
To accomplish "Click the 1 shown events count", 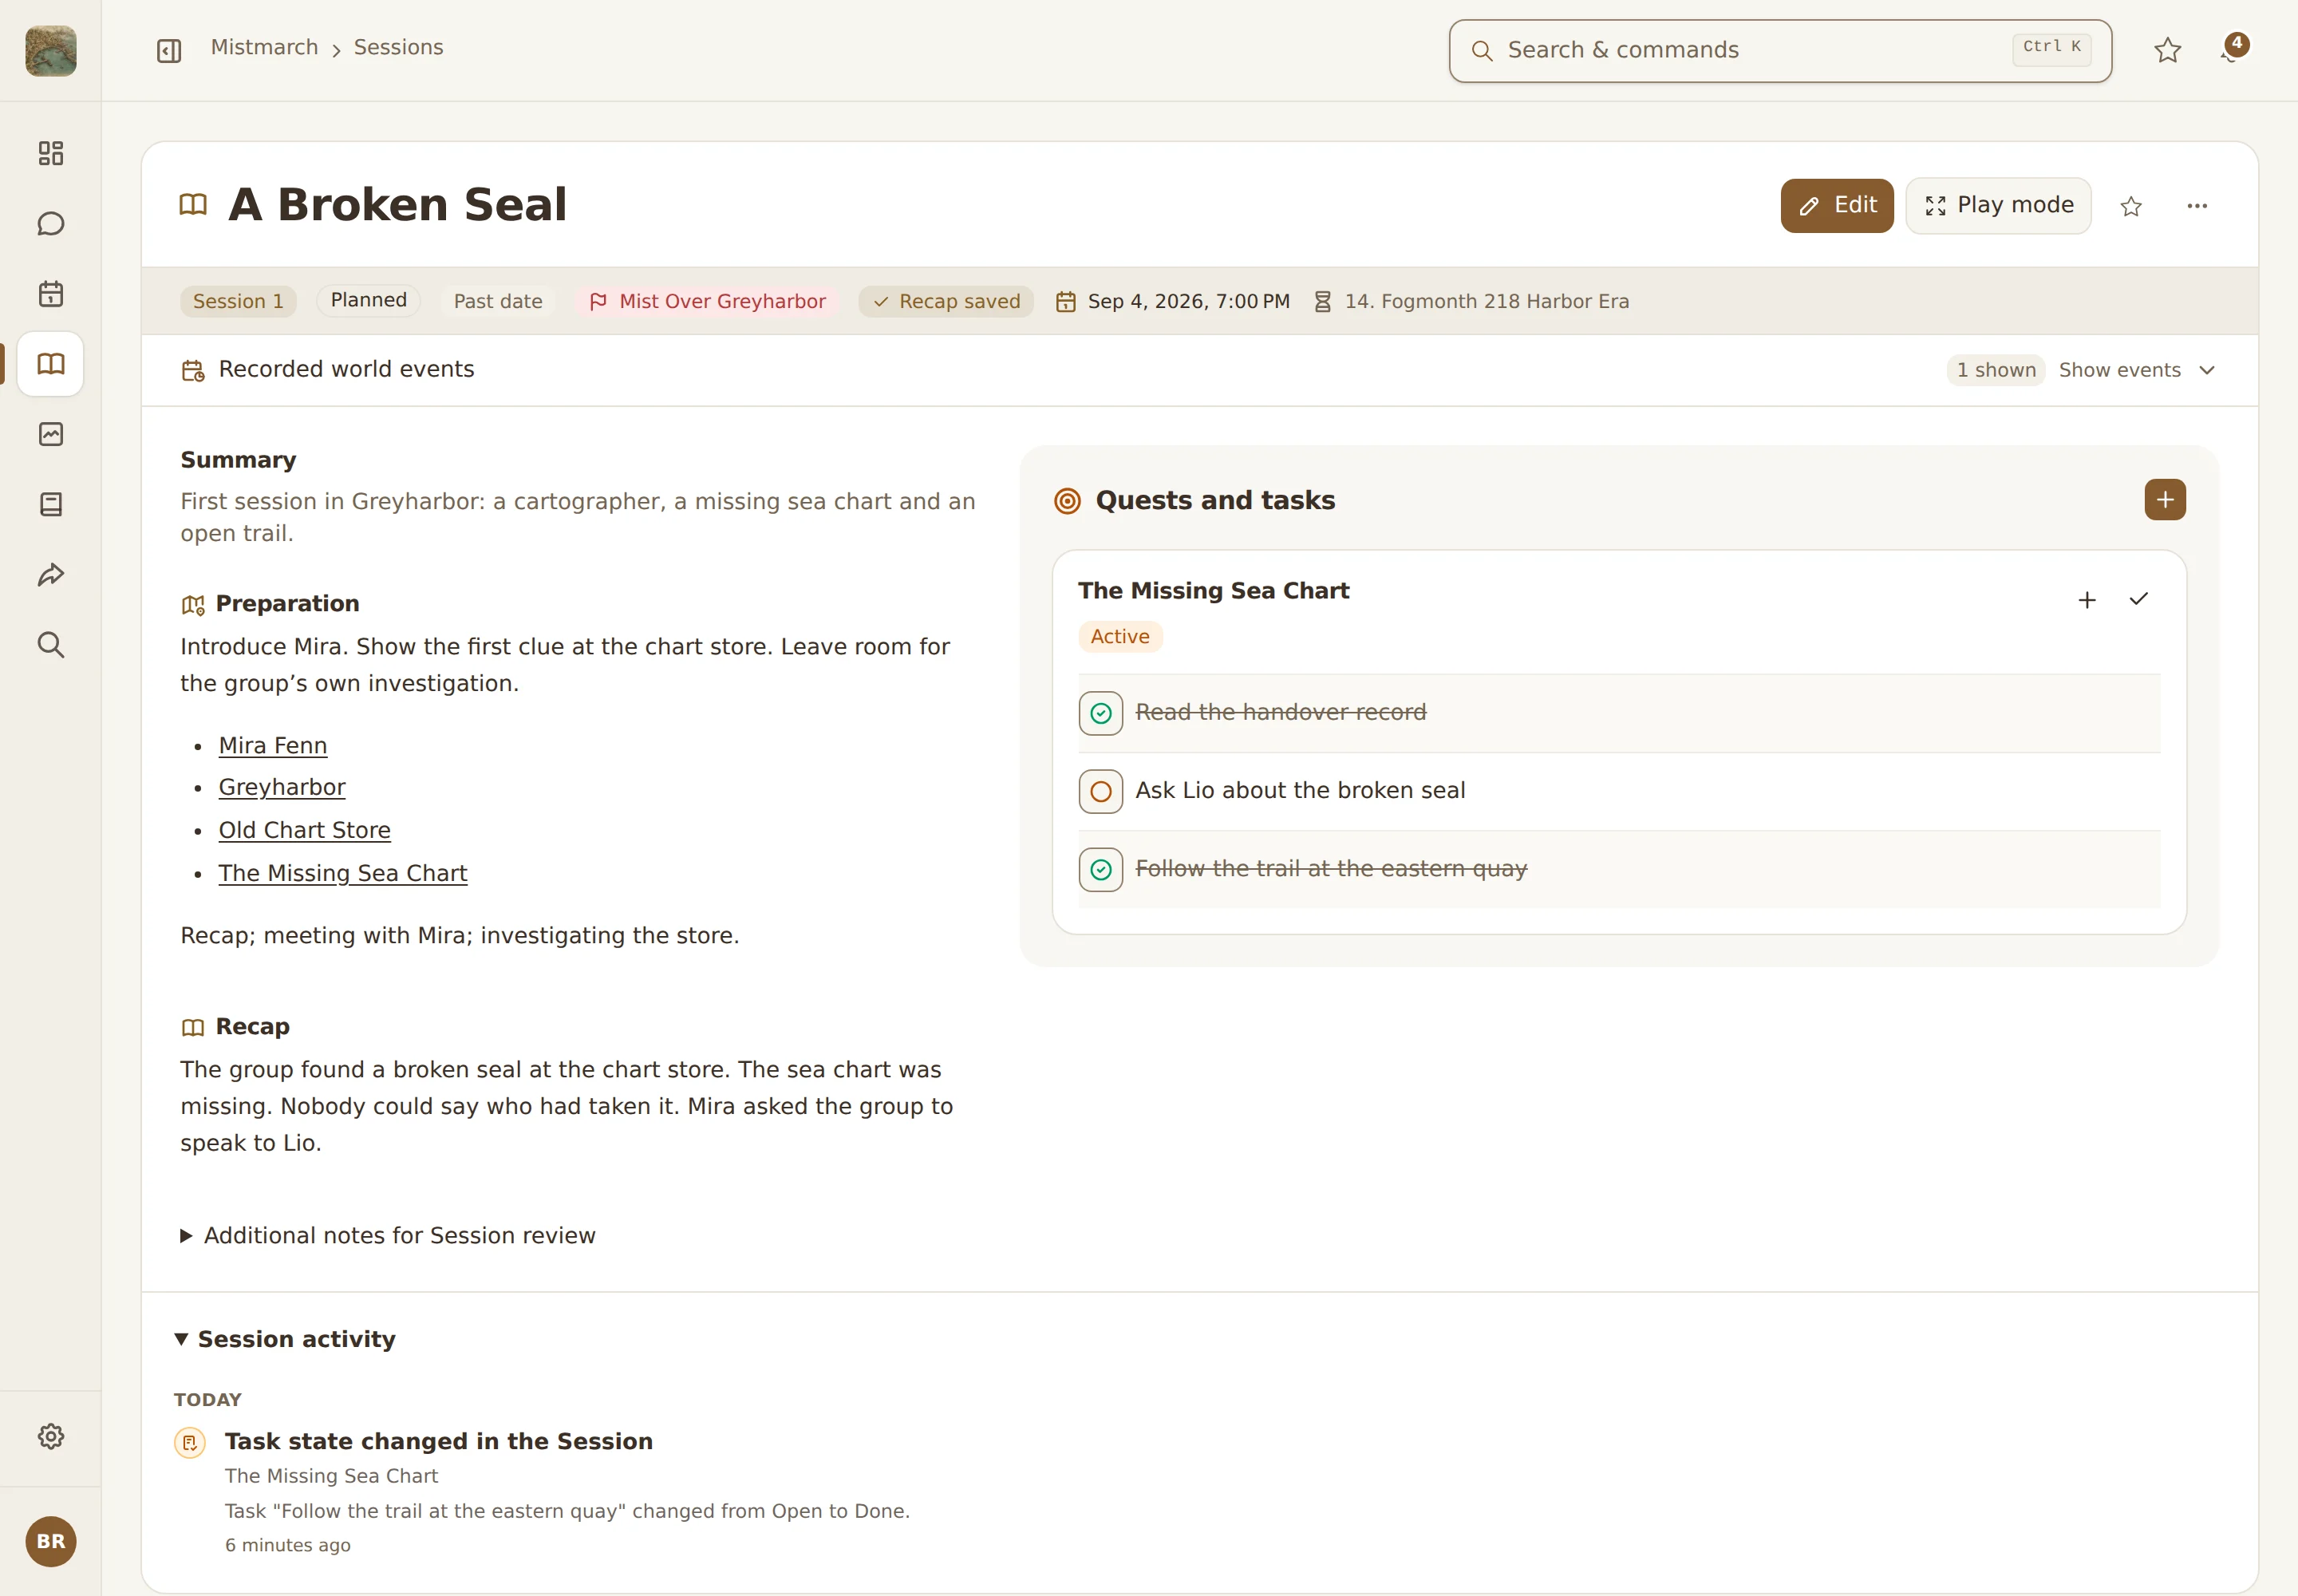I will click(1996, 370).
